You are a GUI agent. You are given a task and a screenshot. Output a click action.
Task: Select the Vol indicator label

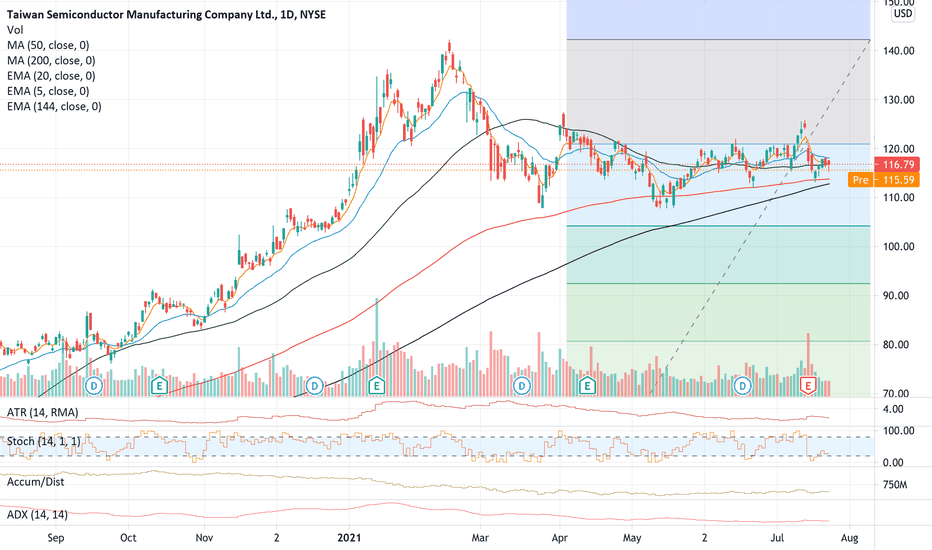click(15, 30)
